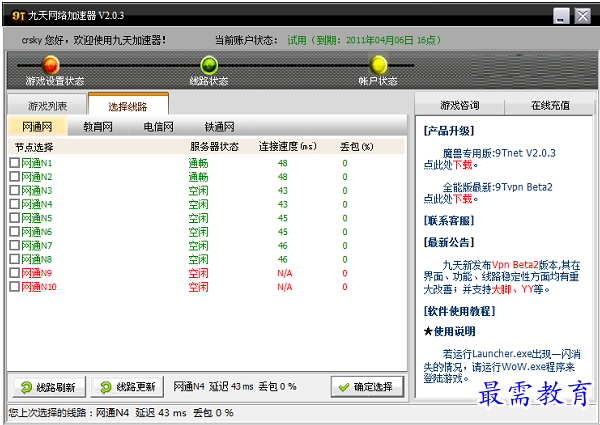Open the 游戏咨询 tab
This screenshot has height=425, width=600.
(460, 104)
